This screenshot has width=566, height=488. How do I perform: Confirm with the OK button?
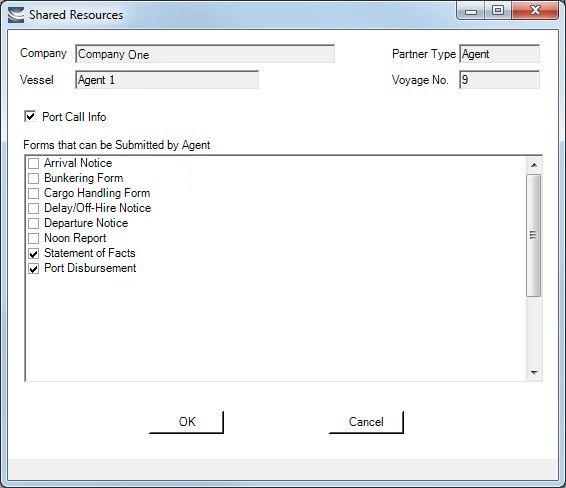coord(186,422)
